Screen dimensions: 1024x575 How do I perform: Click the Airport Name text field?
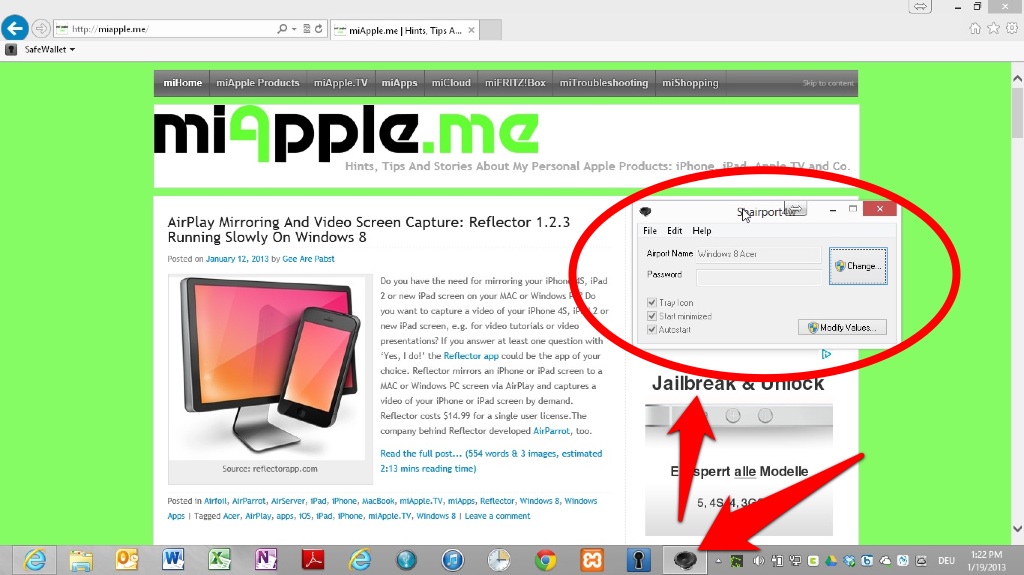[x=757, y=255]
